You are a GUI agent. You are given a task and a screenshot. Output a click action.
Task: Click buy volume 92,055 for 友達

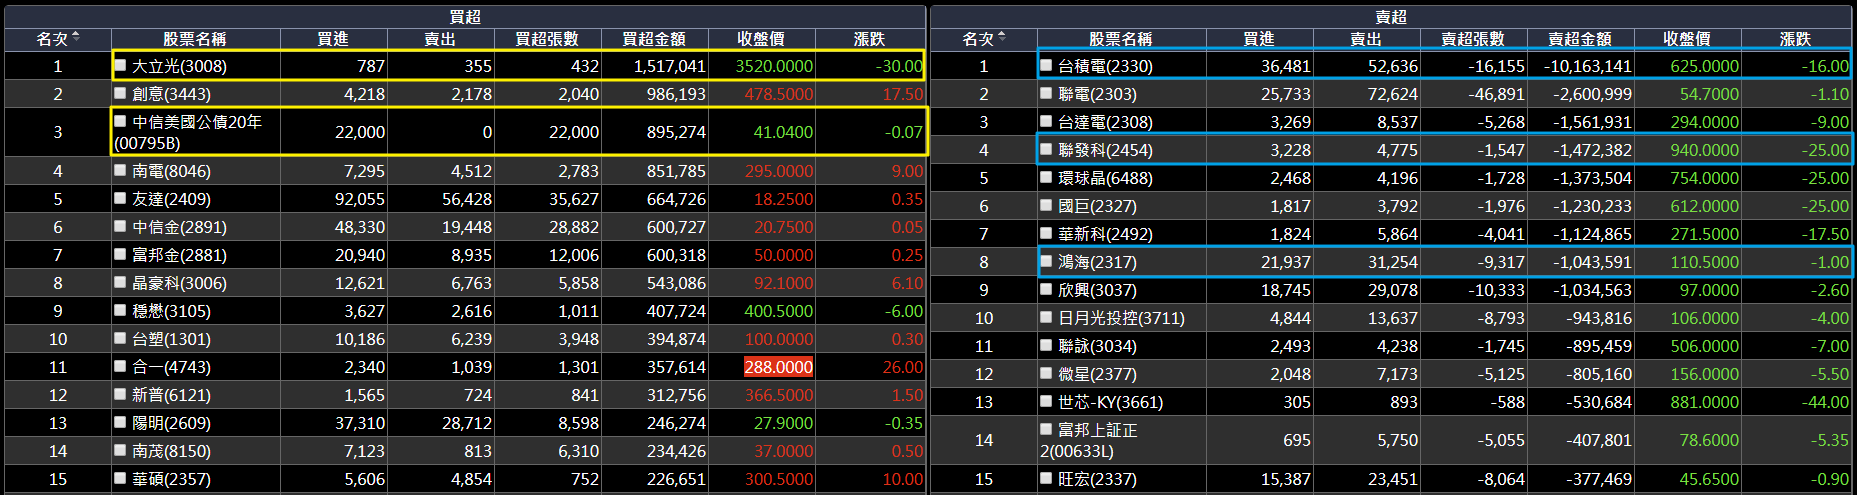coord(360,199)
